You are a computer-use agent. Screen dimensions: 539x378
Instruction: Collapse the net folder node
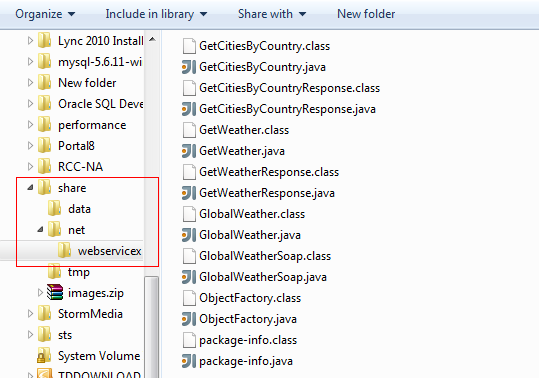tap(41, 230)
